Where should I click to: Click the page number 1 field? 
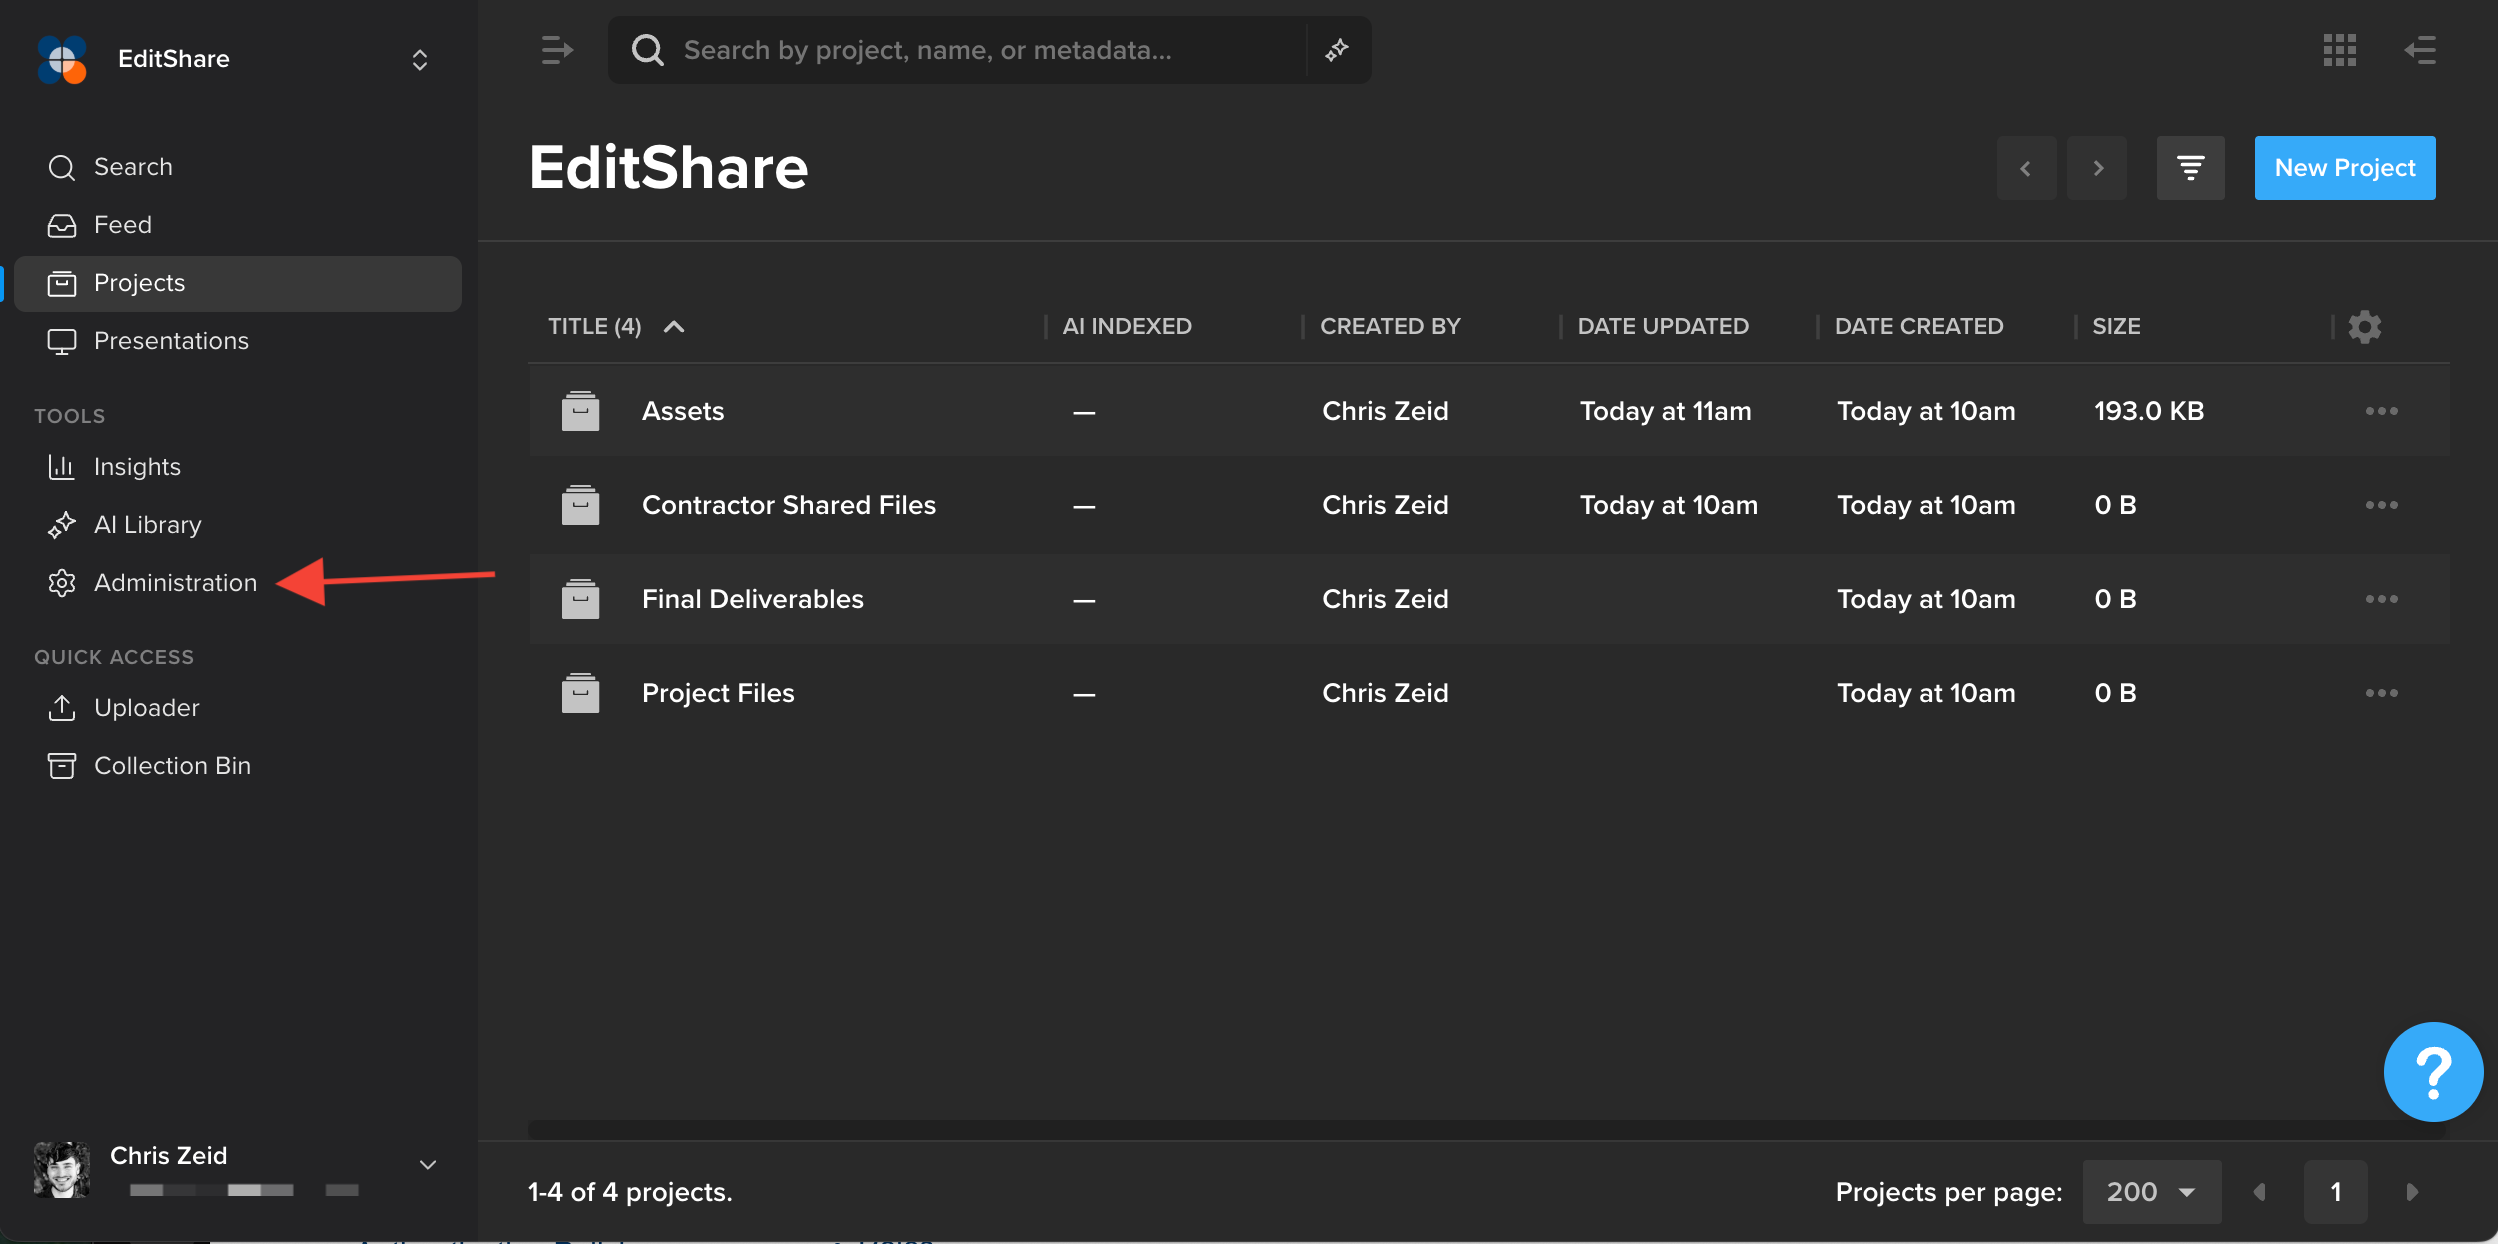(2336, 1192)
